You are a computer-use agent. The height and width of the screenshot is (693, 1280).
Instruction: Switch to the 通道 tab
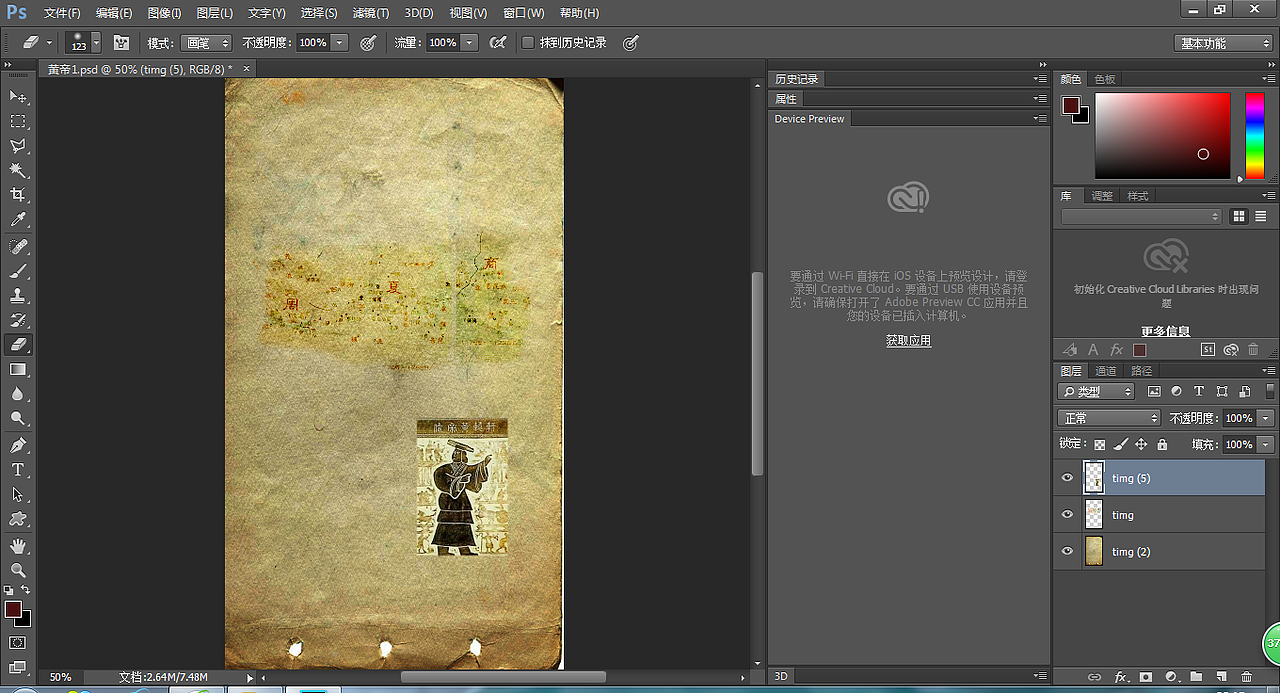1106,371
